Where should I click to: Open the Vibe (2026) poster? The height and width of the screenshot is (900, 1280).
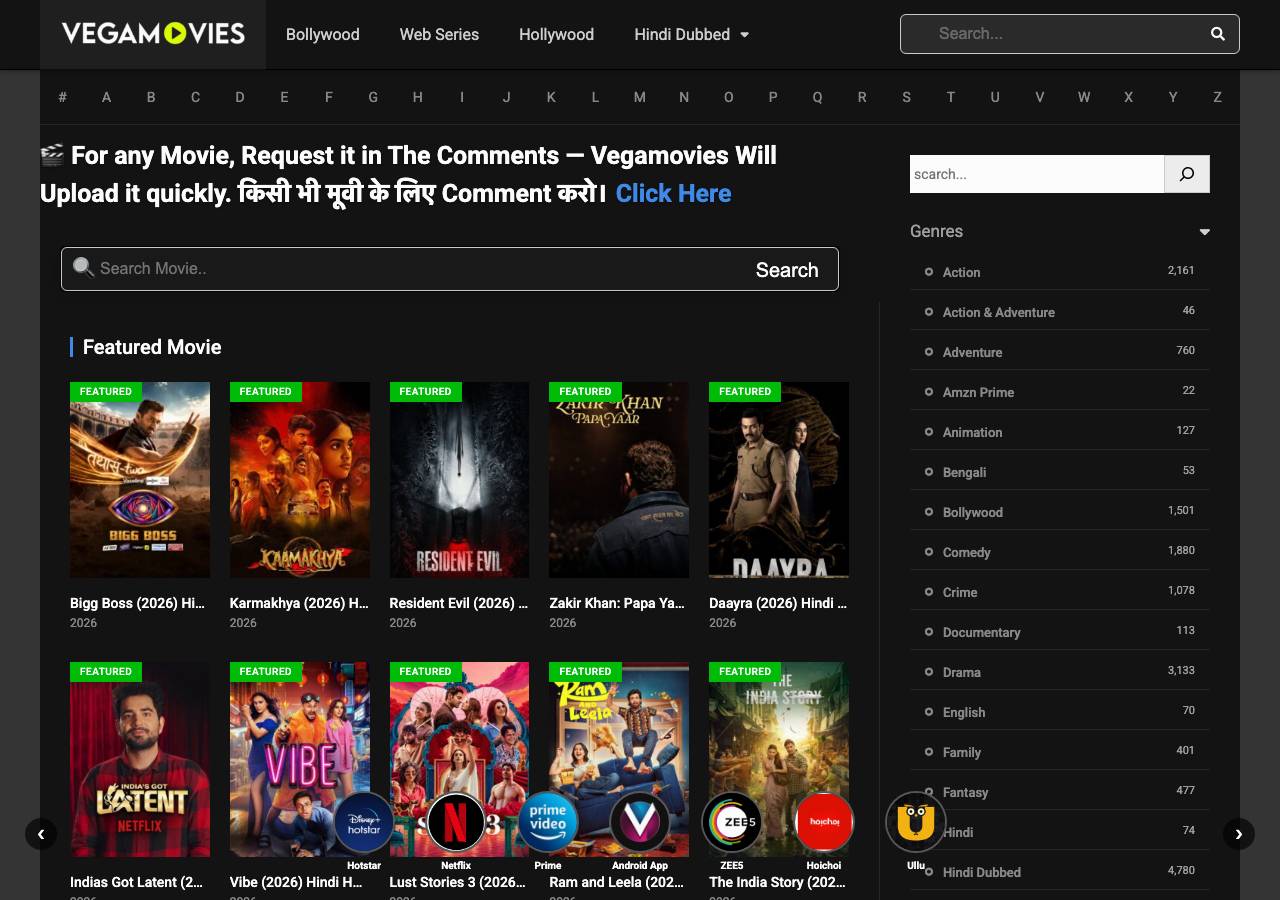click(300, 759)
